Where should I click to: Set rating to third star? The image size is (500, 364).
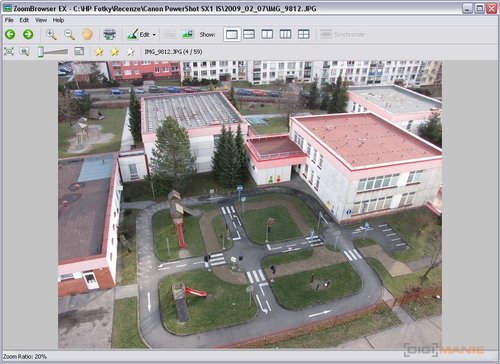[130, 51]
